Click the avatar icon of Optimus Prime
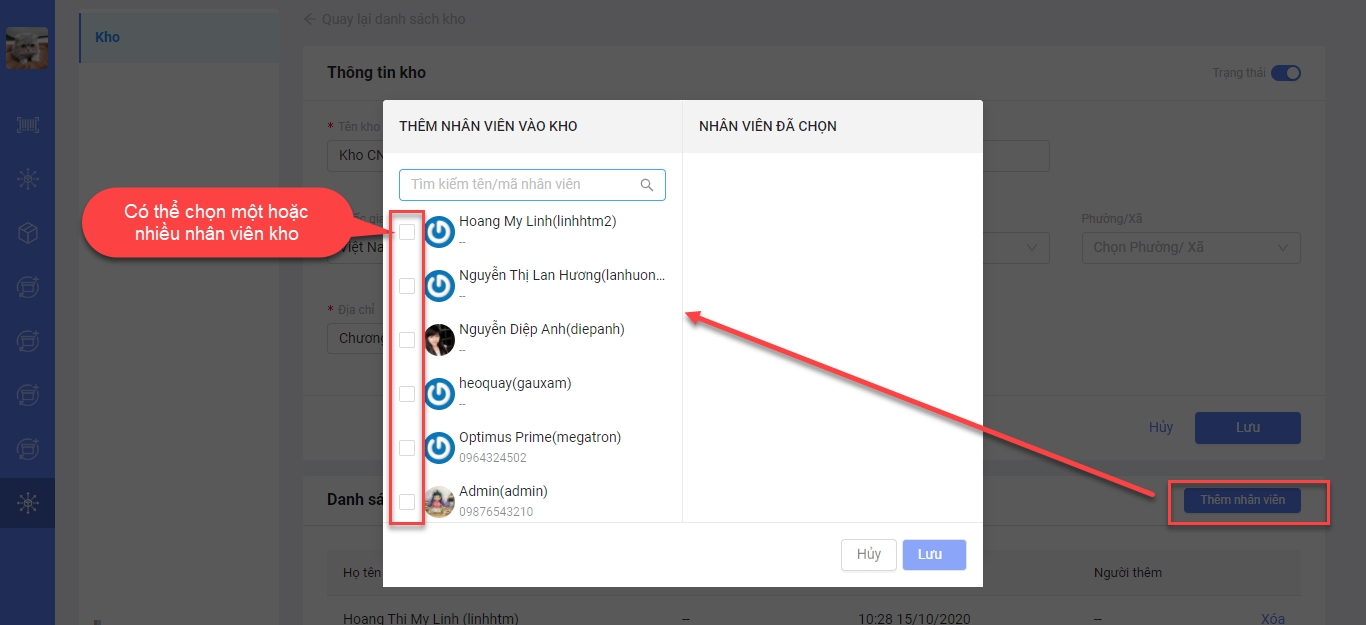The image size is (1366, 625). 439,448
